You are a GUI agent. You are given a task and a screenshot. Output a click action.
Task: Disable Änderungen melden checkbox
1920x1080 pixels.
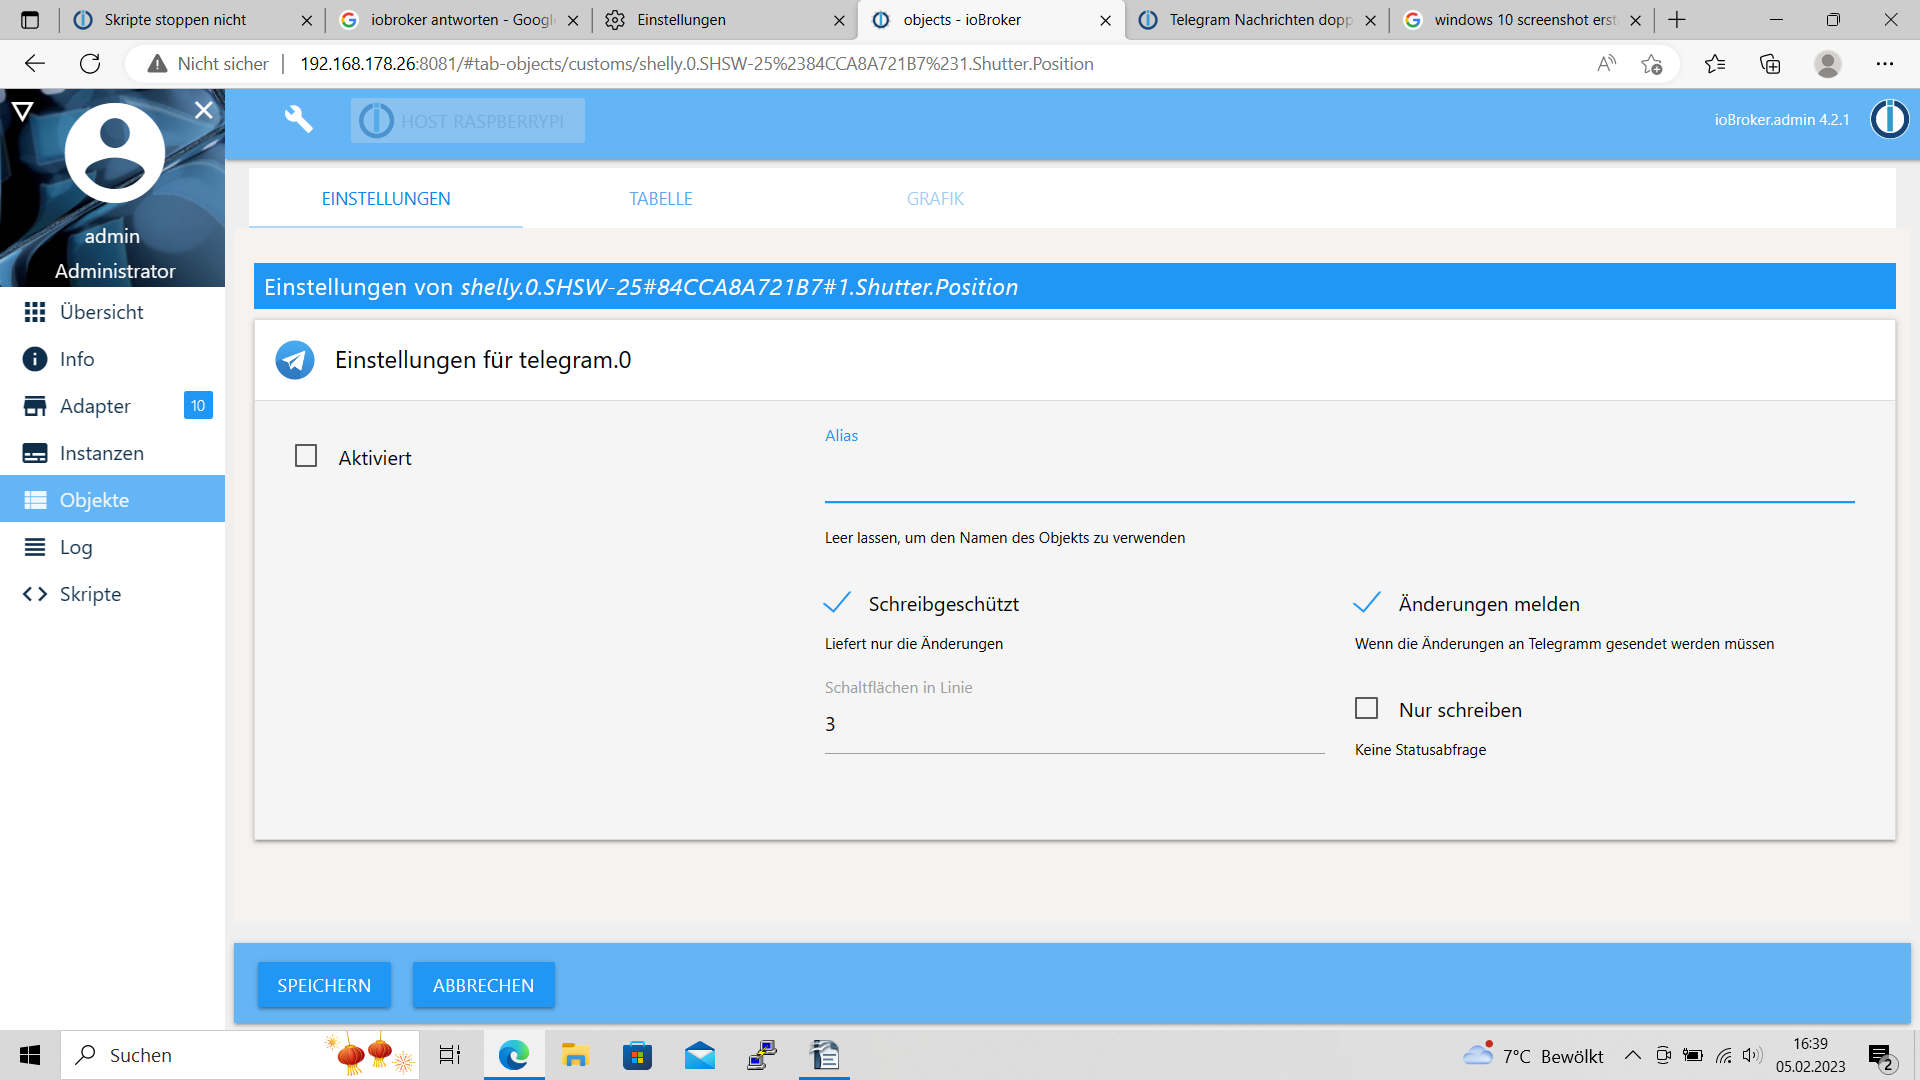click(1367, 603)
